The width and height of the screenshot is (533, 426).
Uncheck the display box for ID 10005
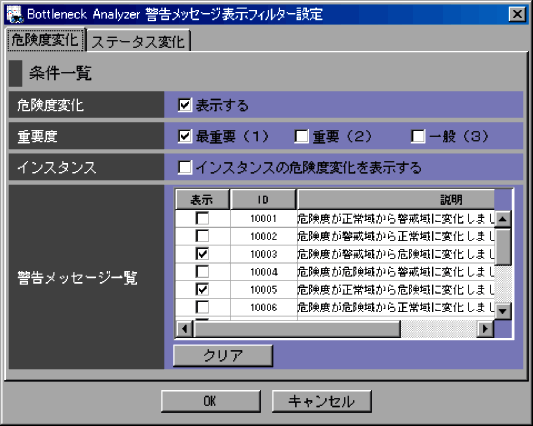(203, 289)
